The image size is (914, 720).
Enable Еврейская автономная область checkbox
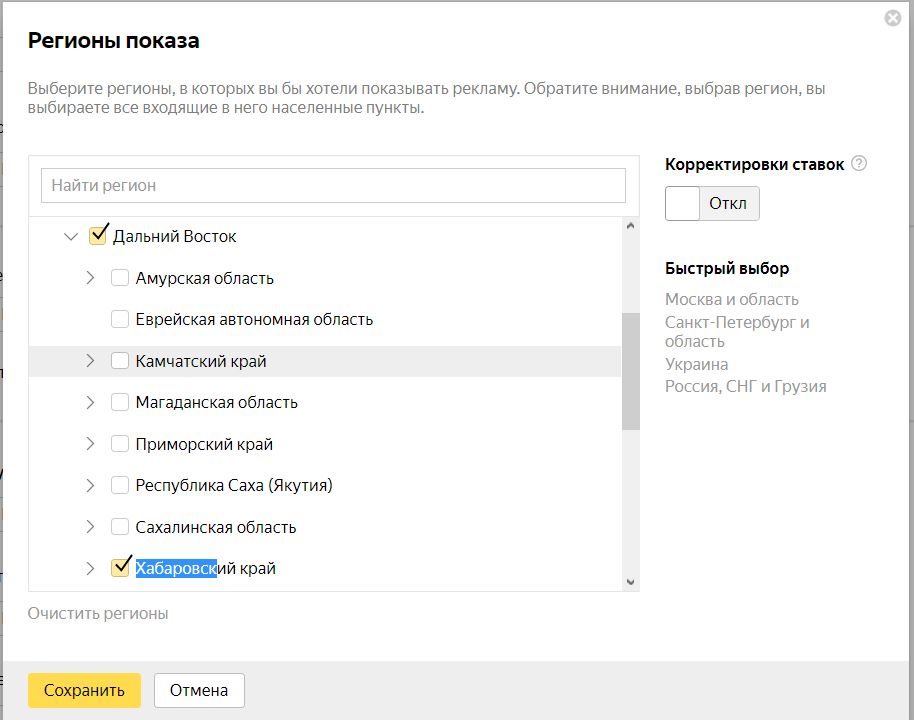tap(120, 320)
